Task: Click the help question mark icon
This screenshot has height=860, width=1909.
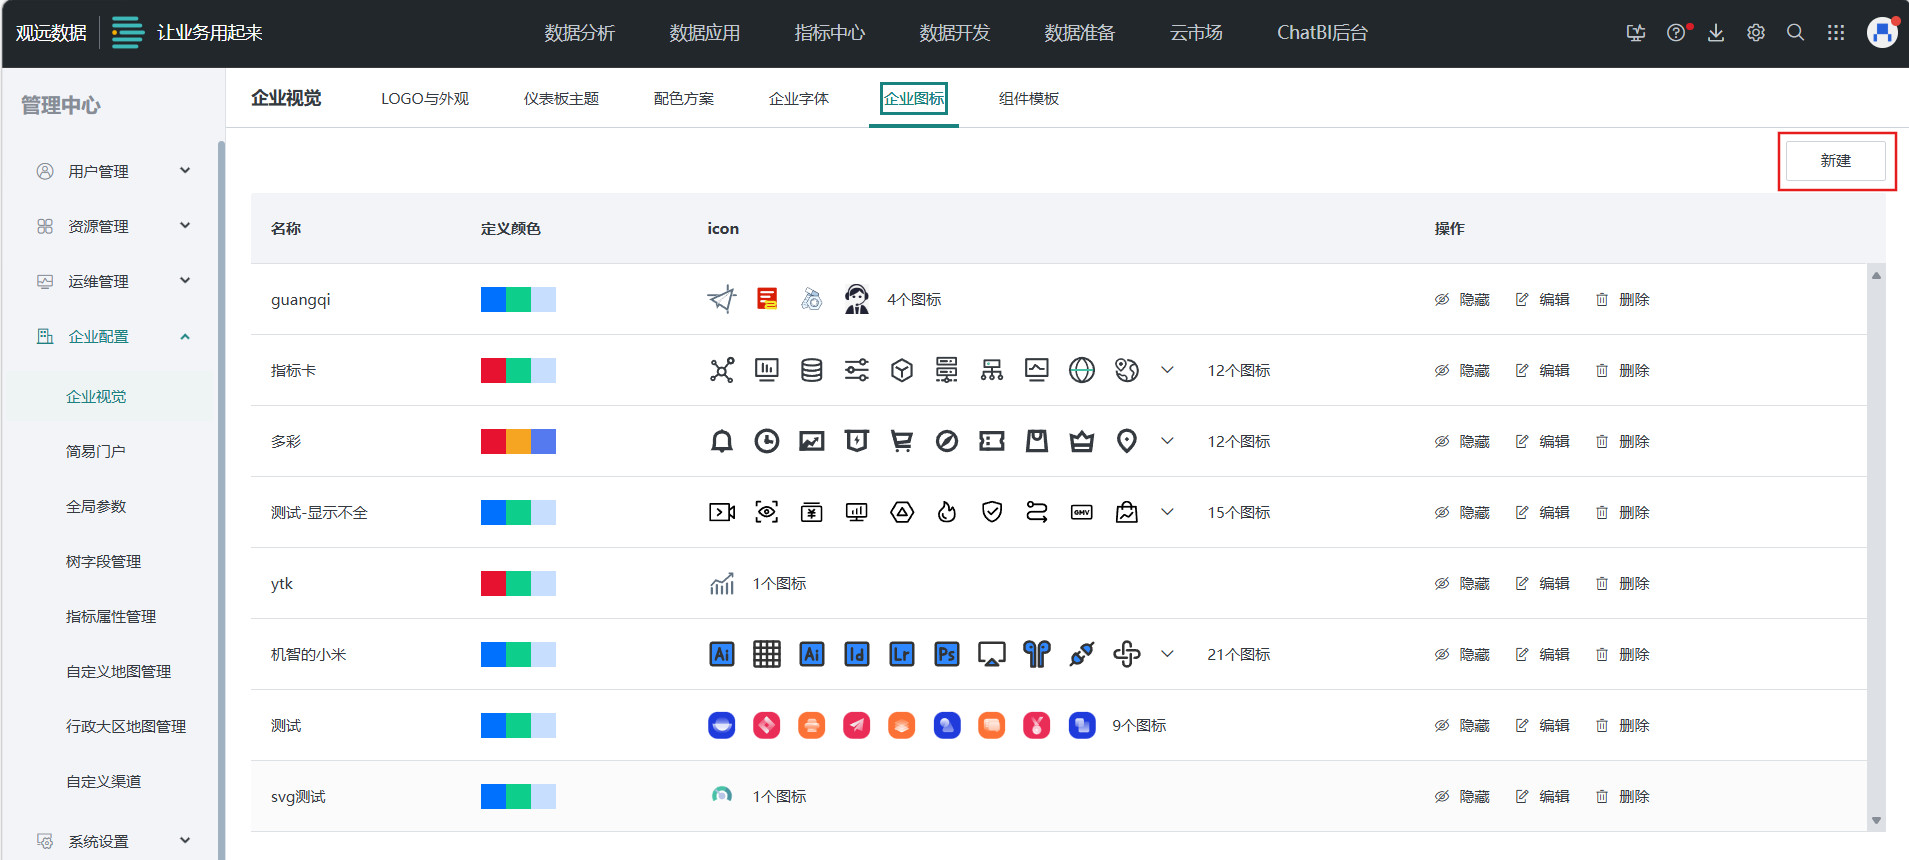Action: click(x=1676, y=33)
